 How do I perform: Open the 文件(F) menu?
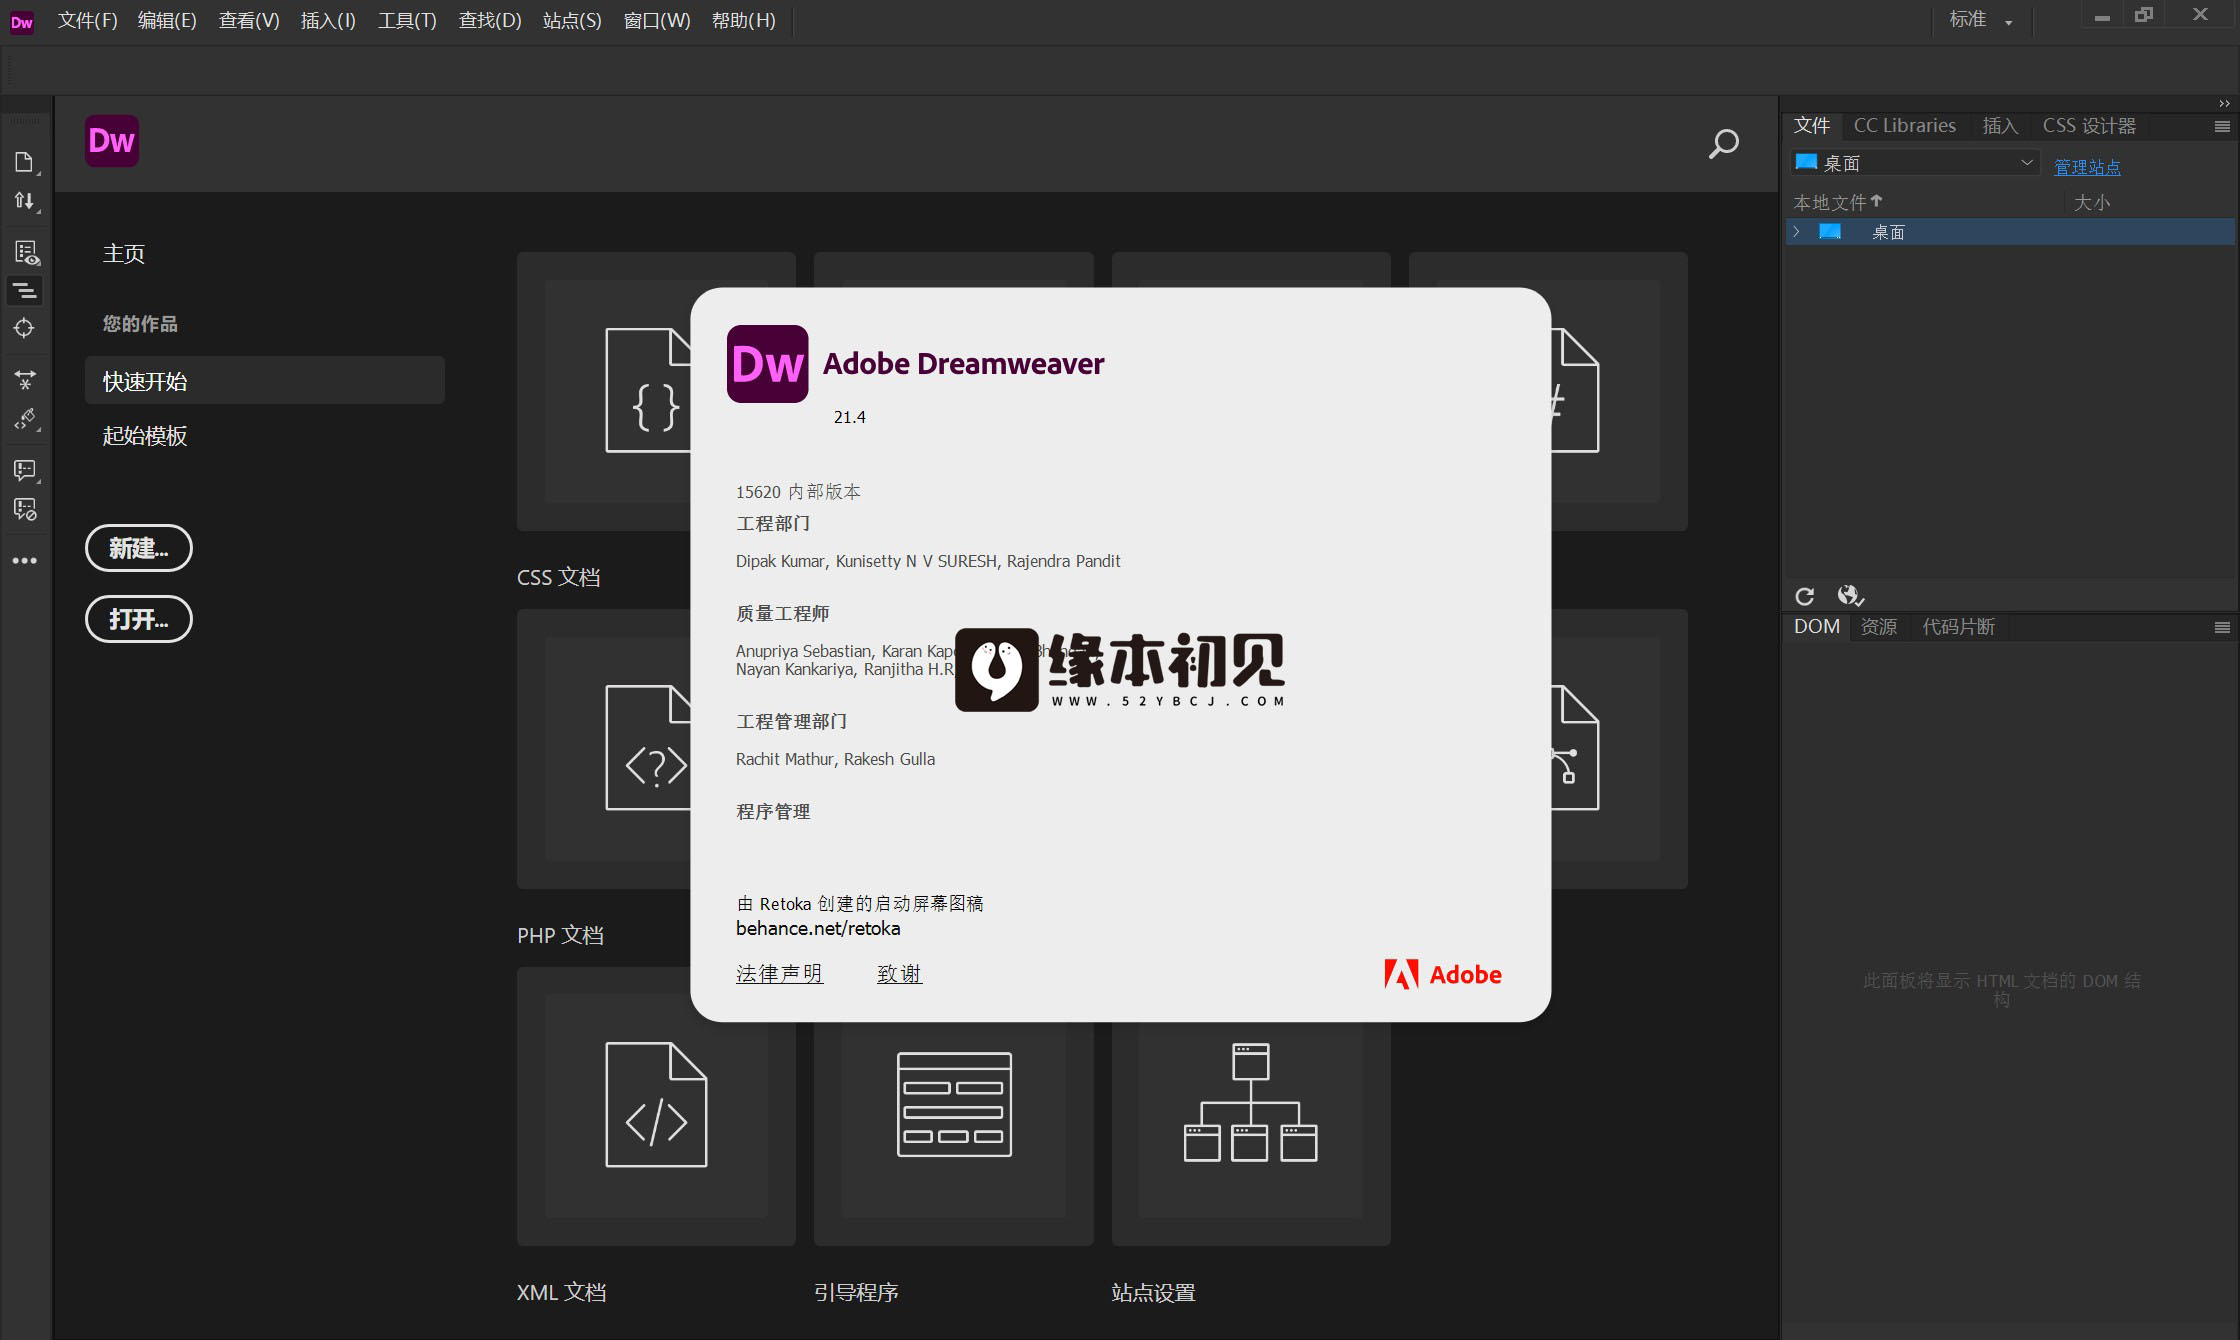pyautogui.click(x=87, y=20)
